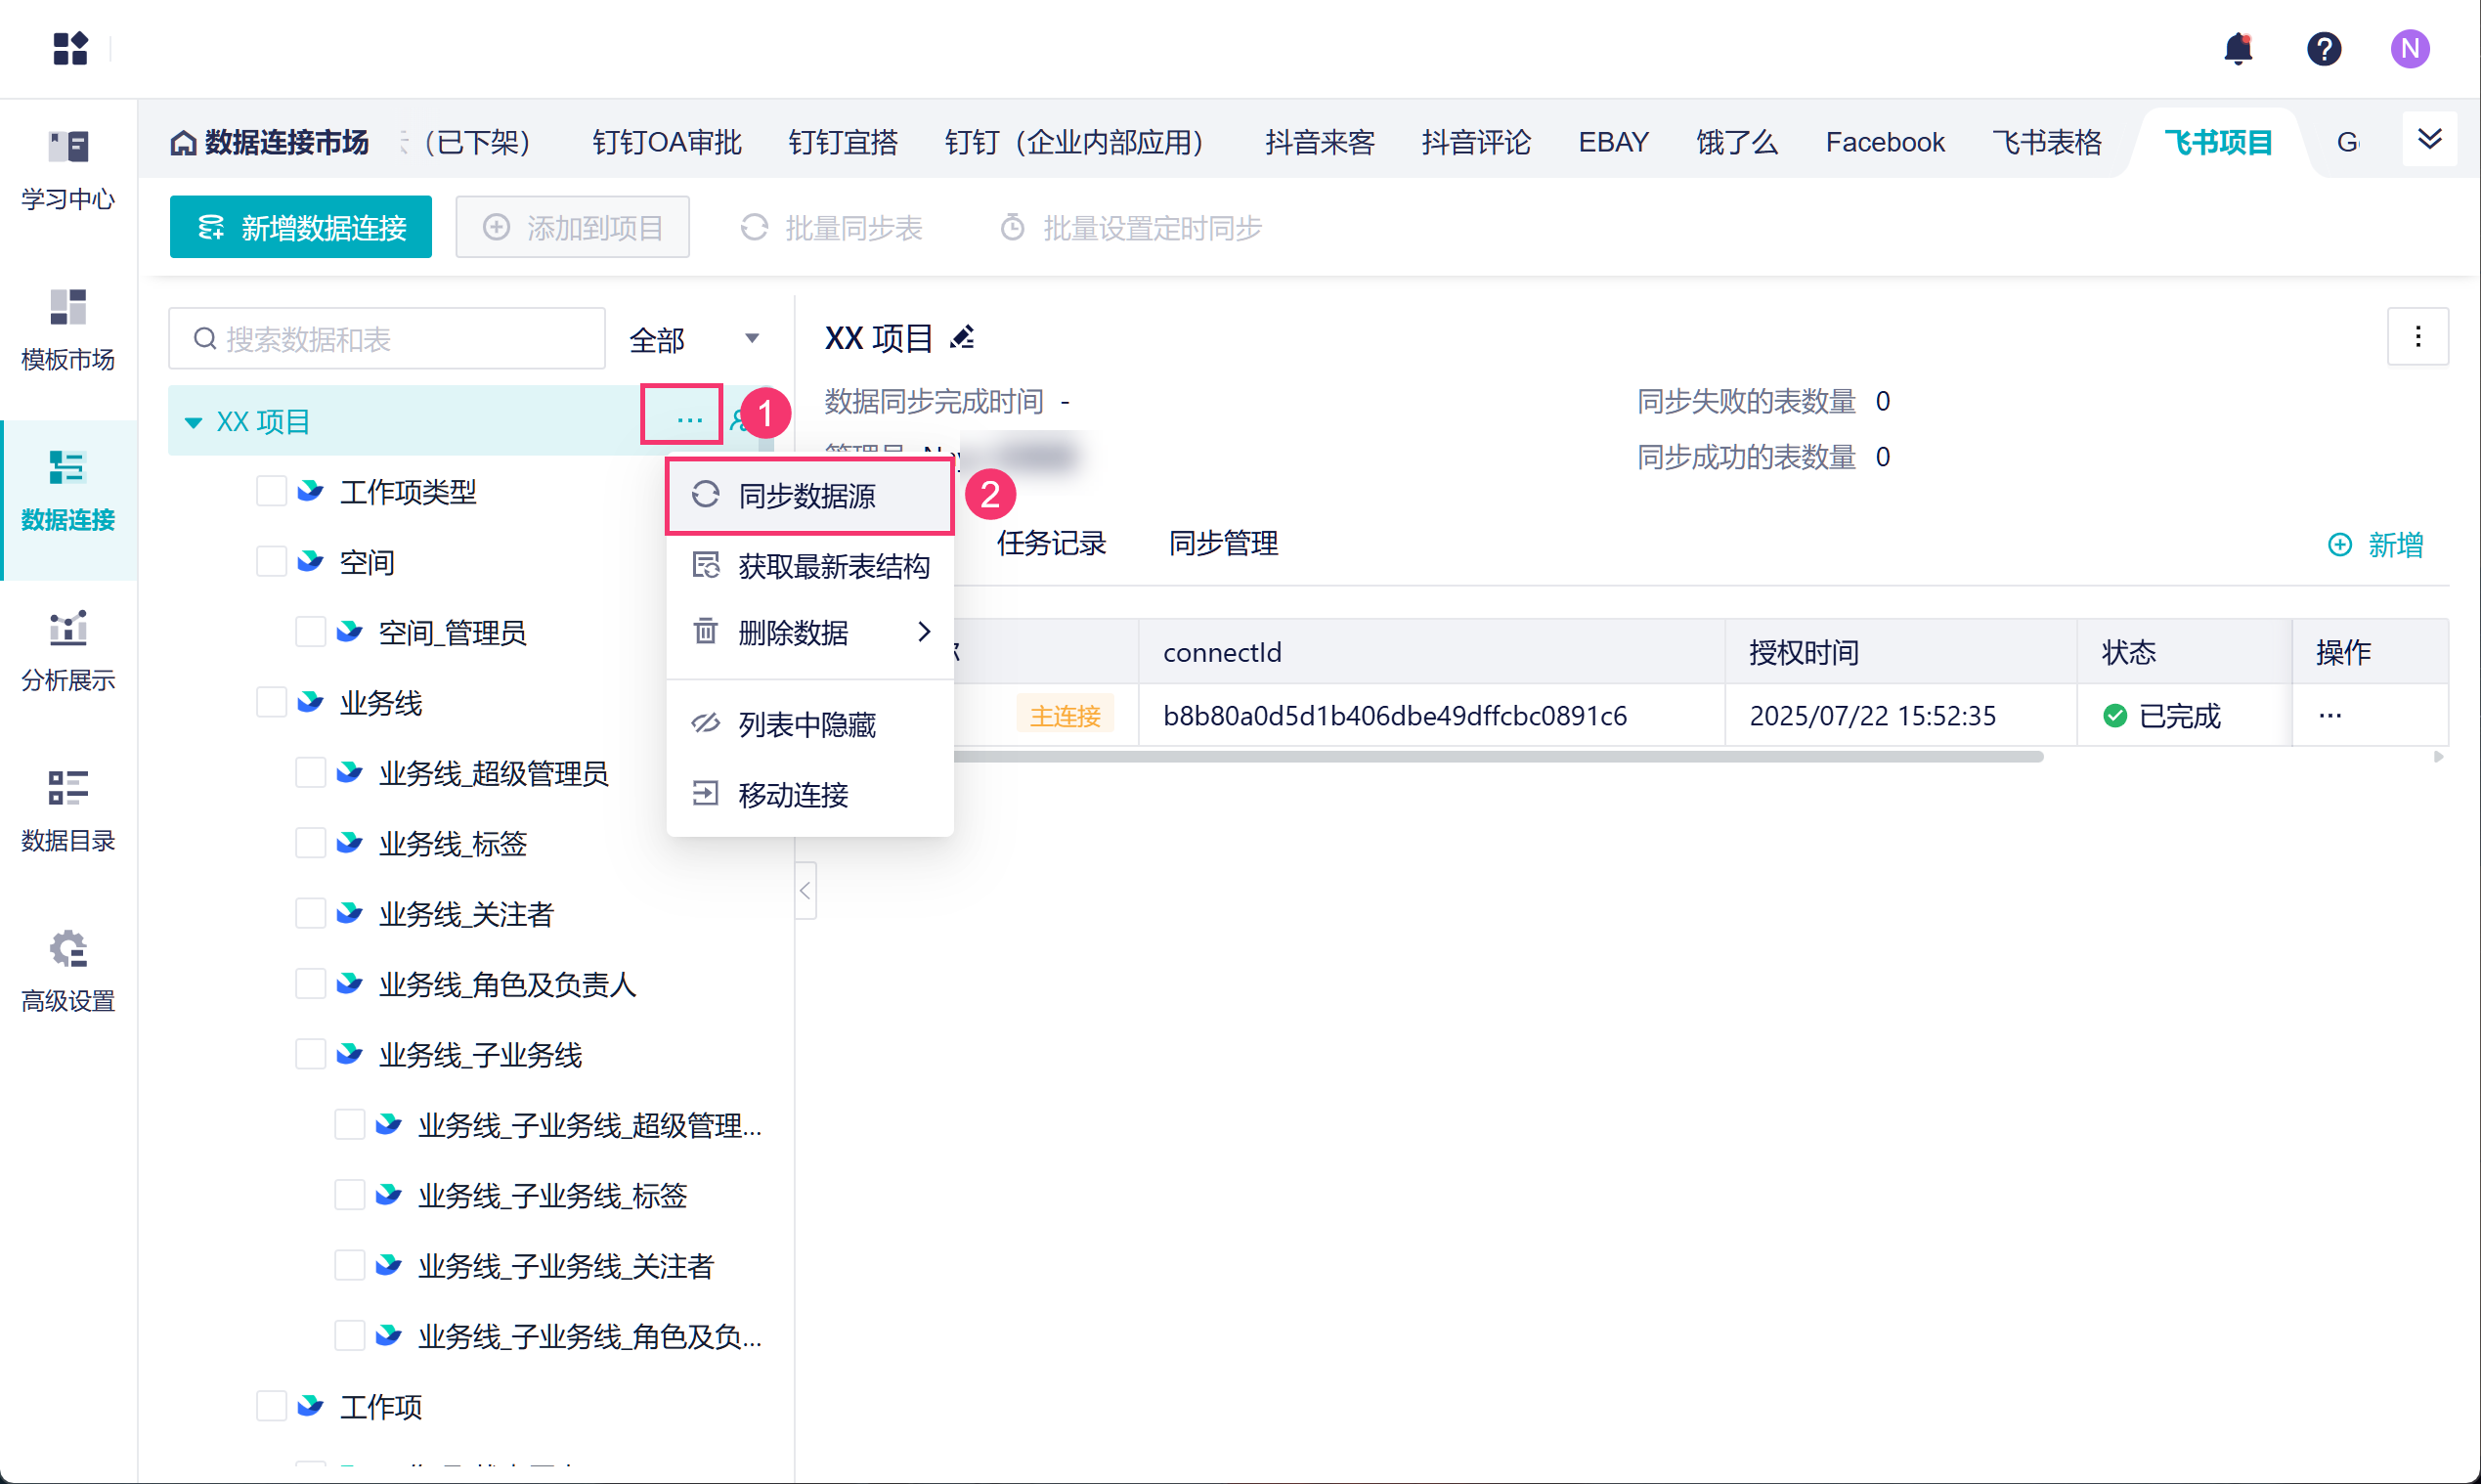
Task: Open 分析展示 in the sidebar
Action: [68, 650]
